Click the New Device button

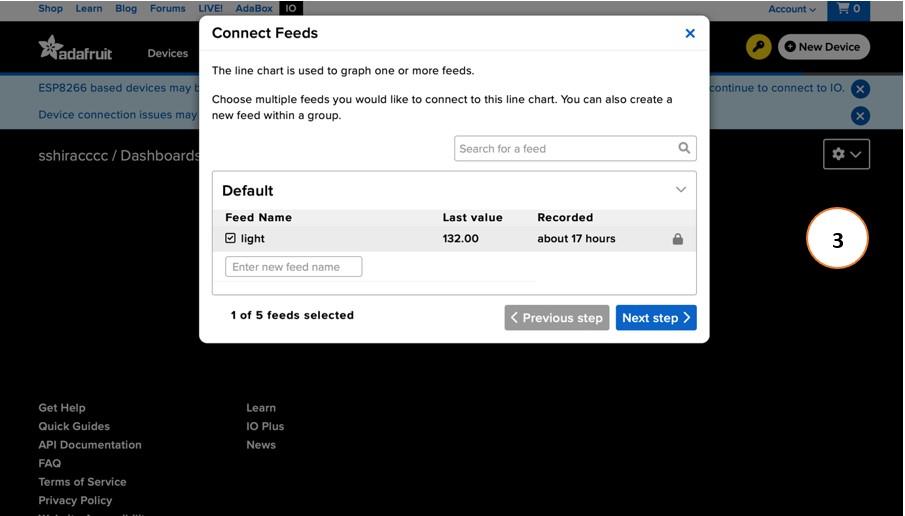coord(824,47)
